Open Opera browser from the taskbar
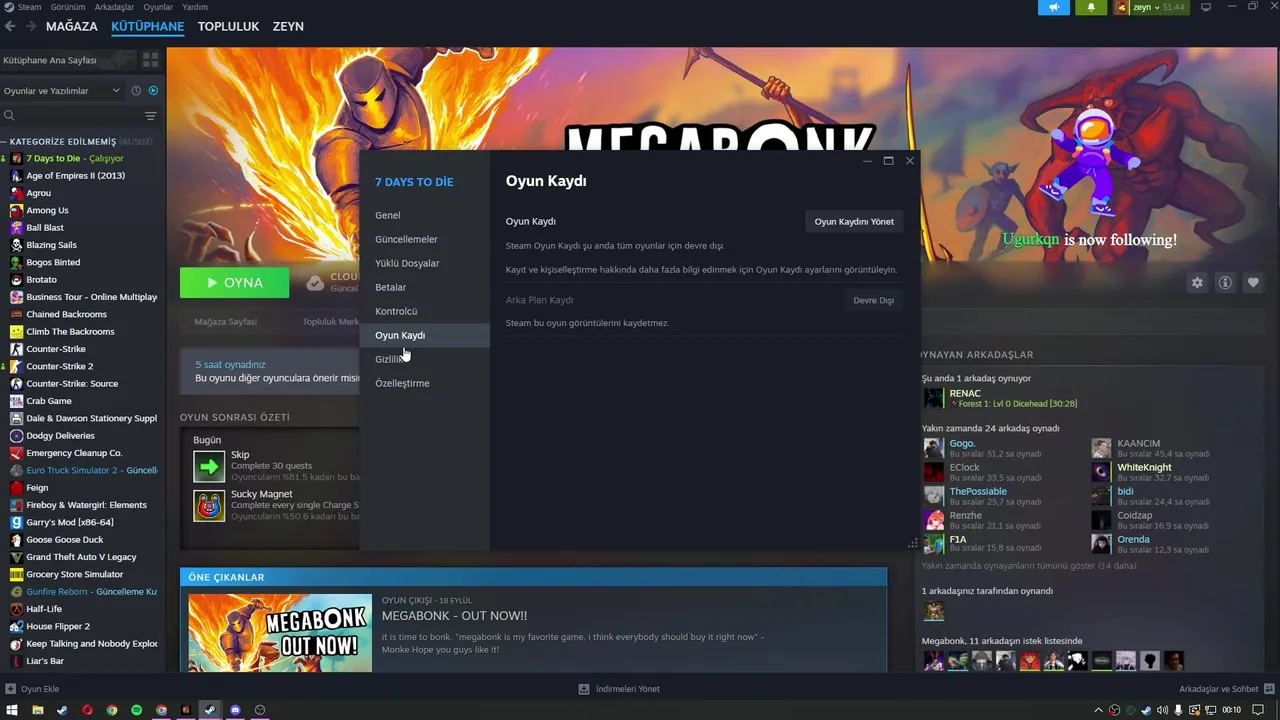Screen dimensions: 1280x720 point(87,710)
